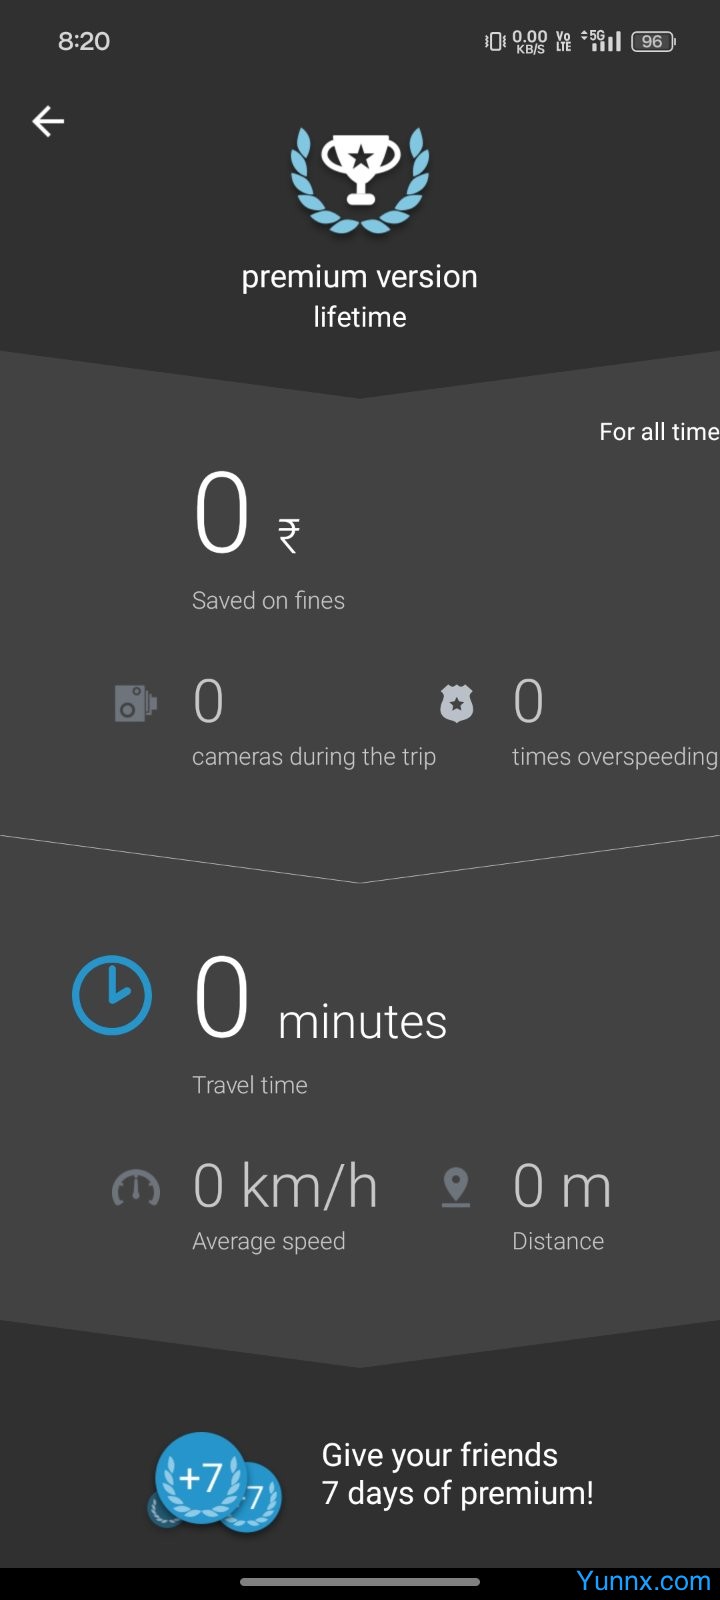Tap the 'premium version' title
720x1600 pixels.
tap(360, 277)
